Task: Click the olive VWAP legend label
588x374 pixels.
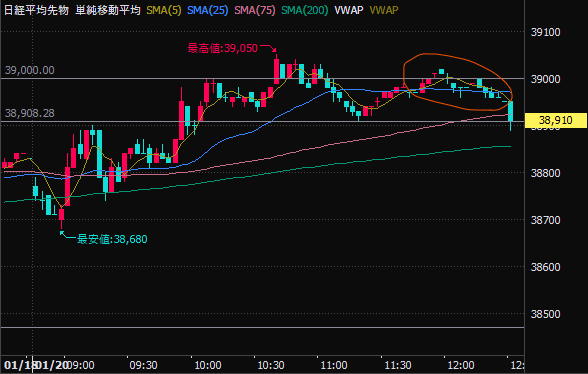Action: [384, 10]
